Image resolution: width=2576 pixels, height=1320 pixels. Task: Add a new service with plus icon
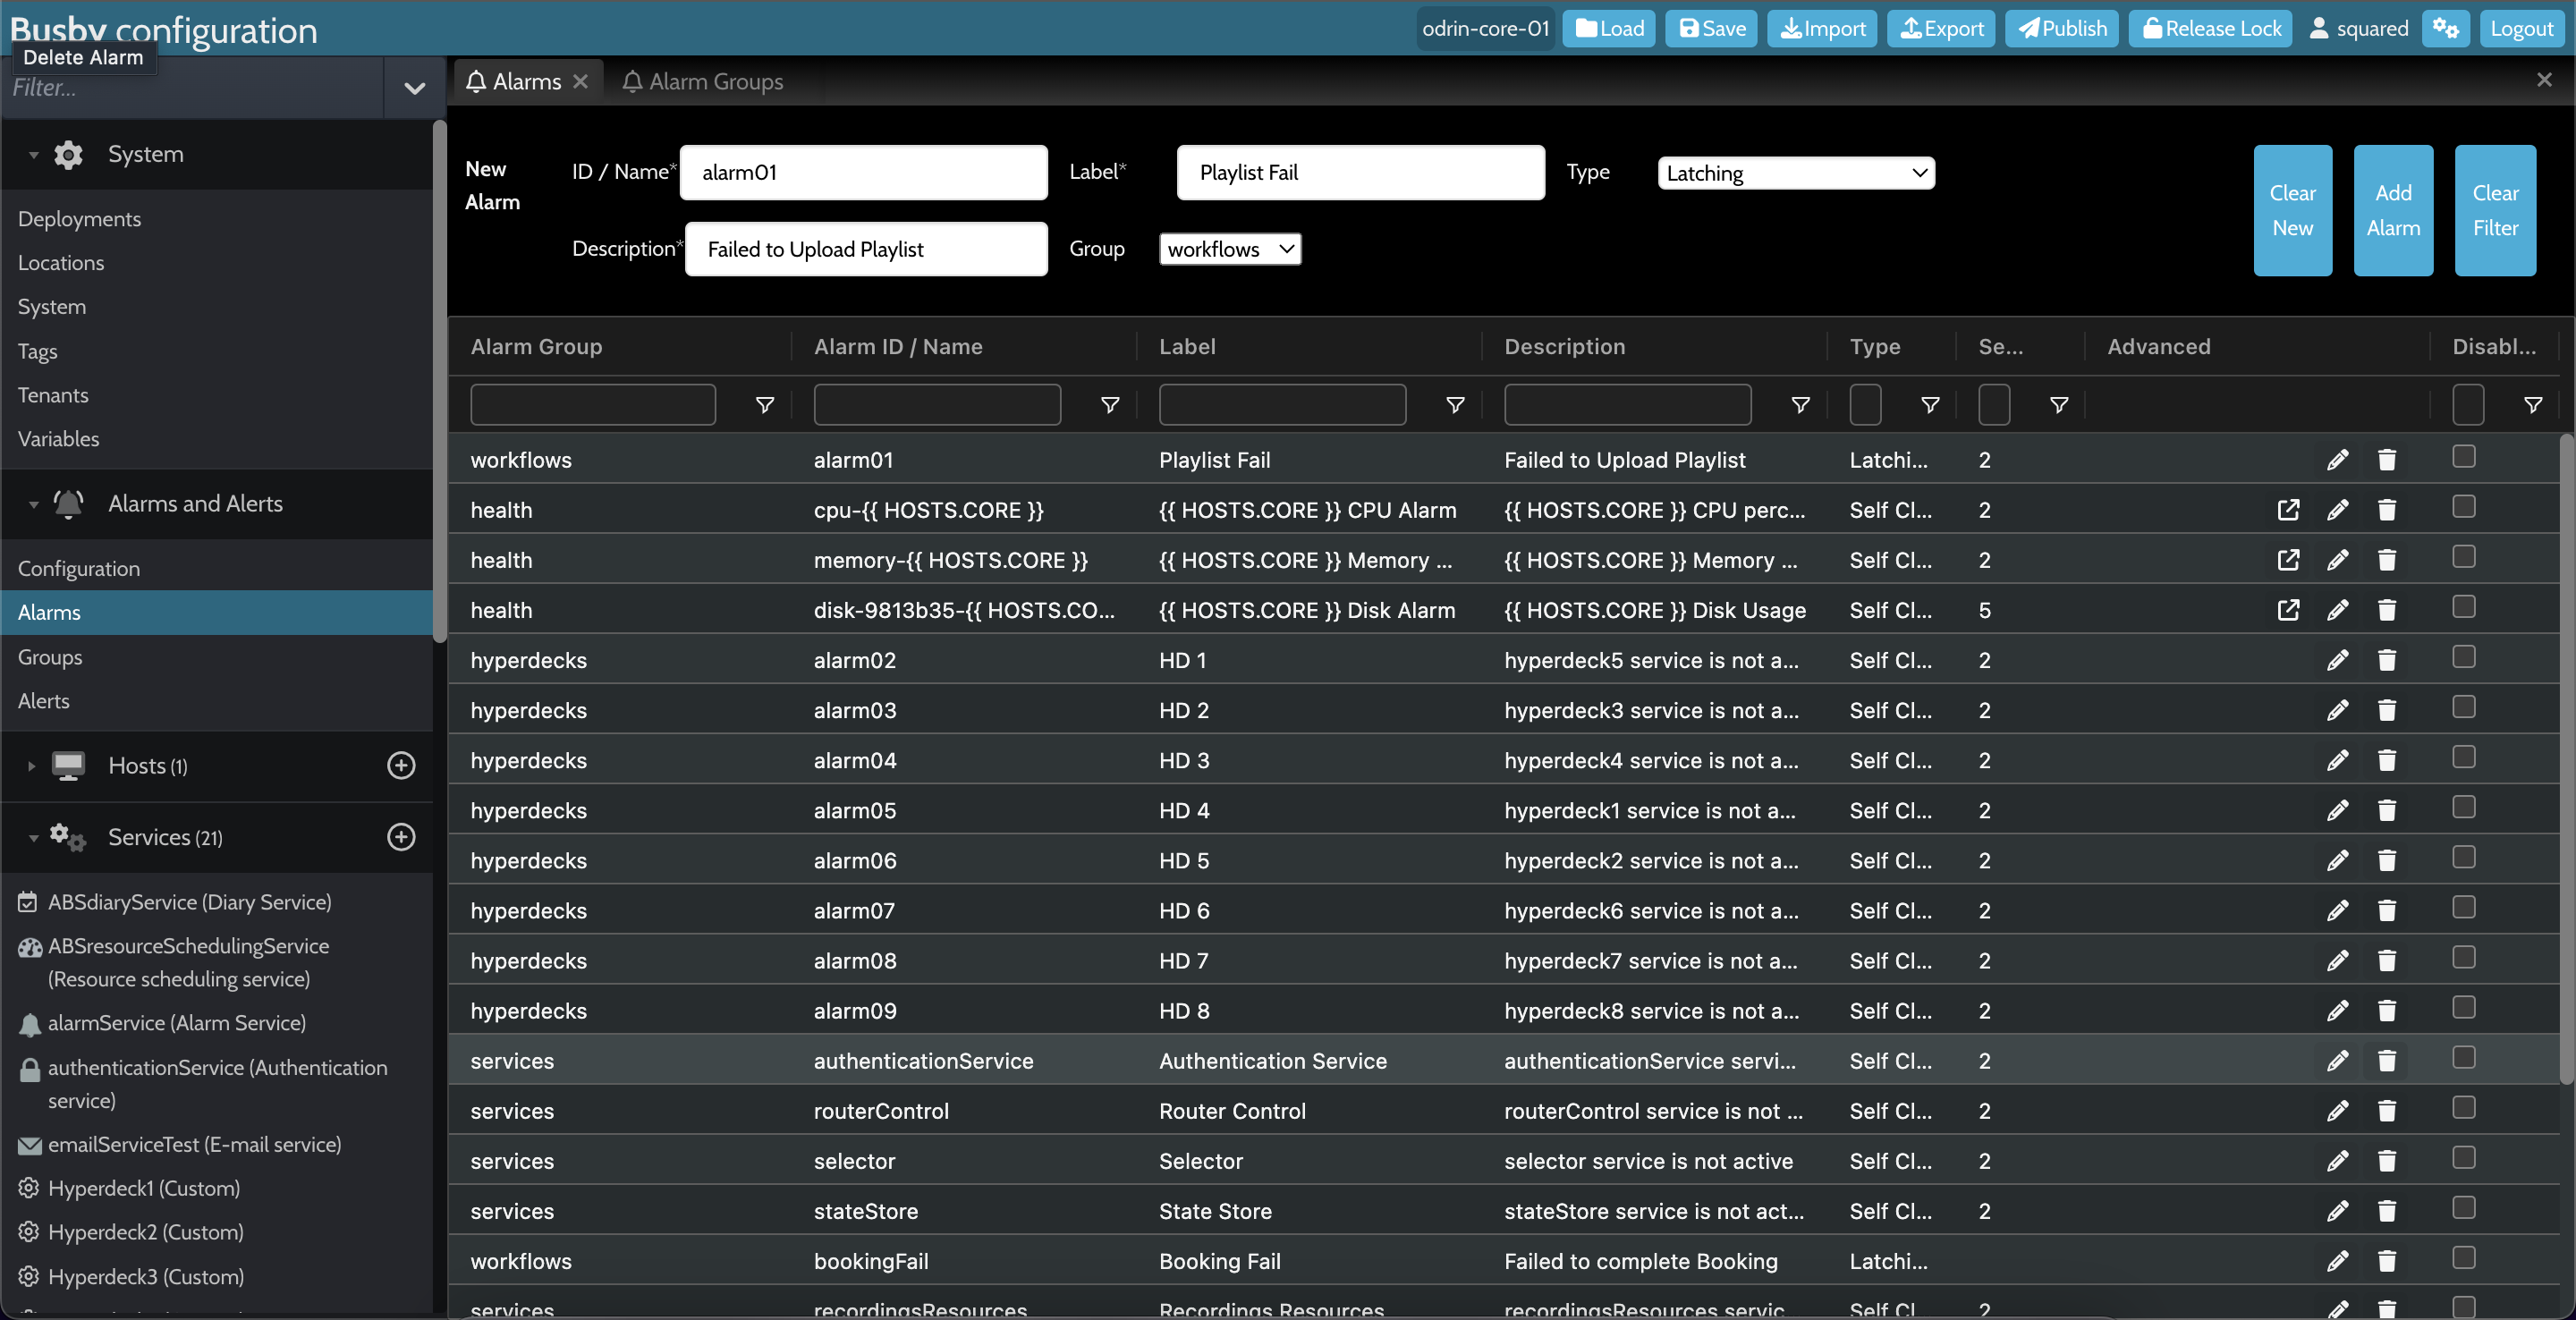pyautogui.click(x=401, y=837)
